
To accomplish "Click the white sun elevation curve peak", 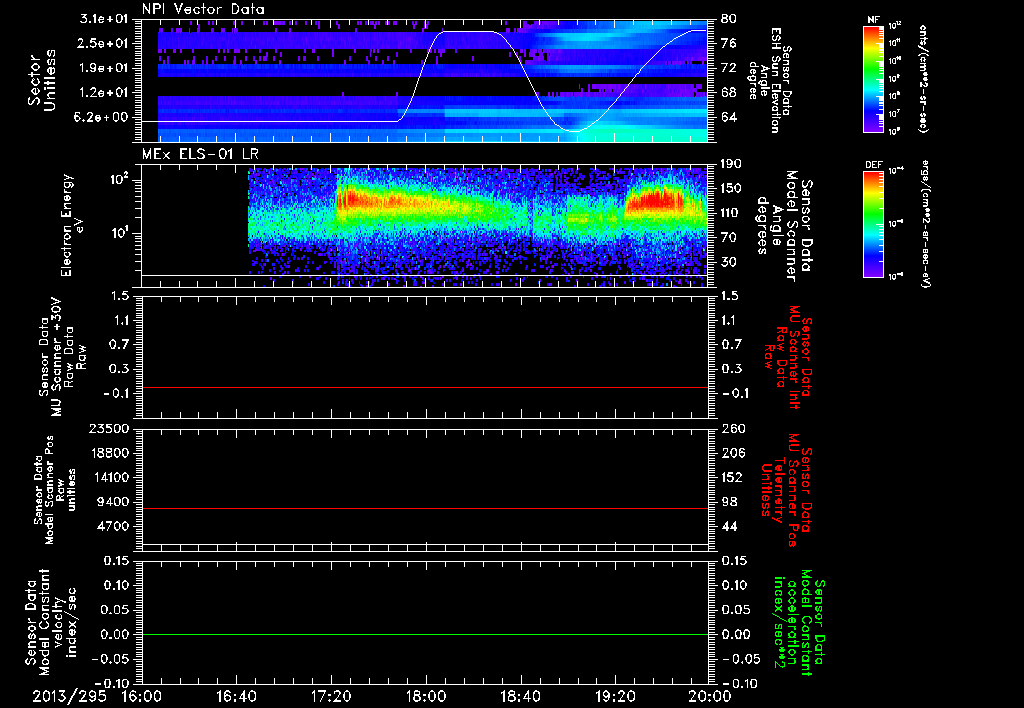I will click(468, 31).
